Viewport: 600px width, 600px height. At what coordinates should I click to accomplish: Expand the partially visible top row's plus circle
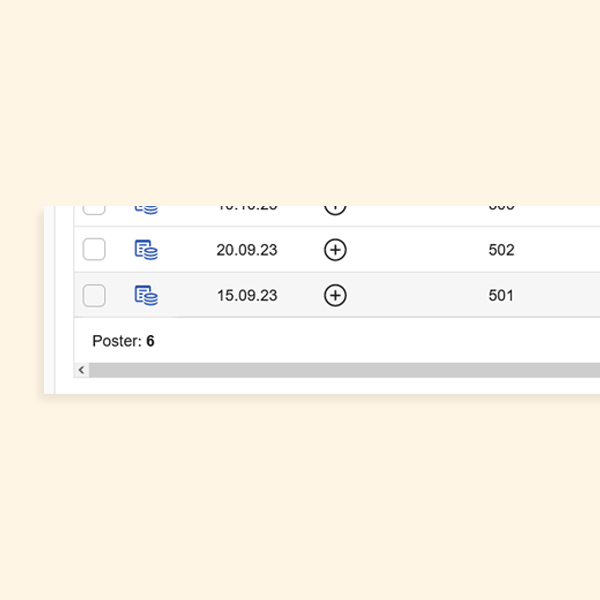[335, 209]
